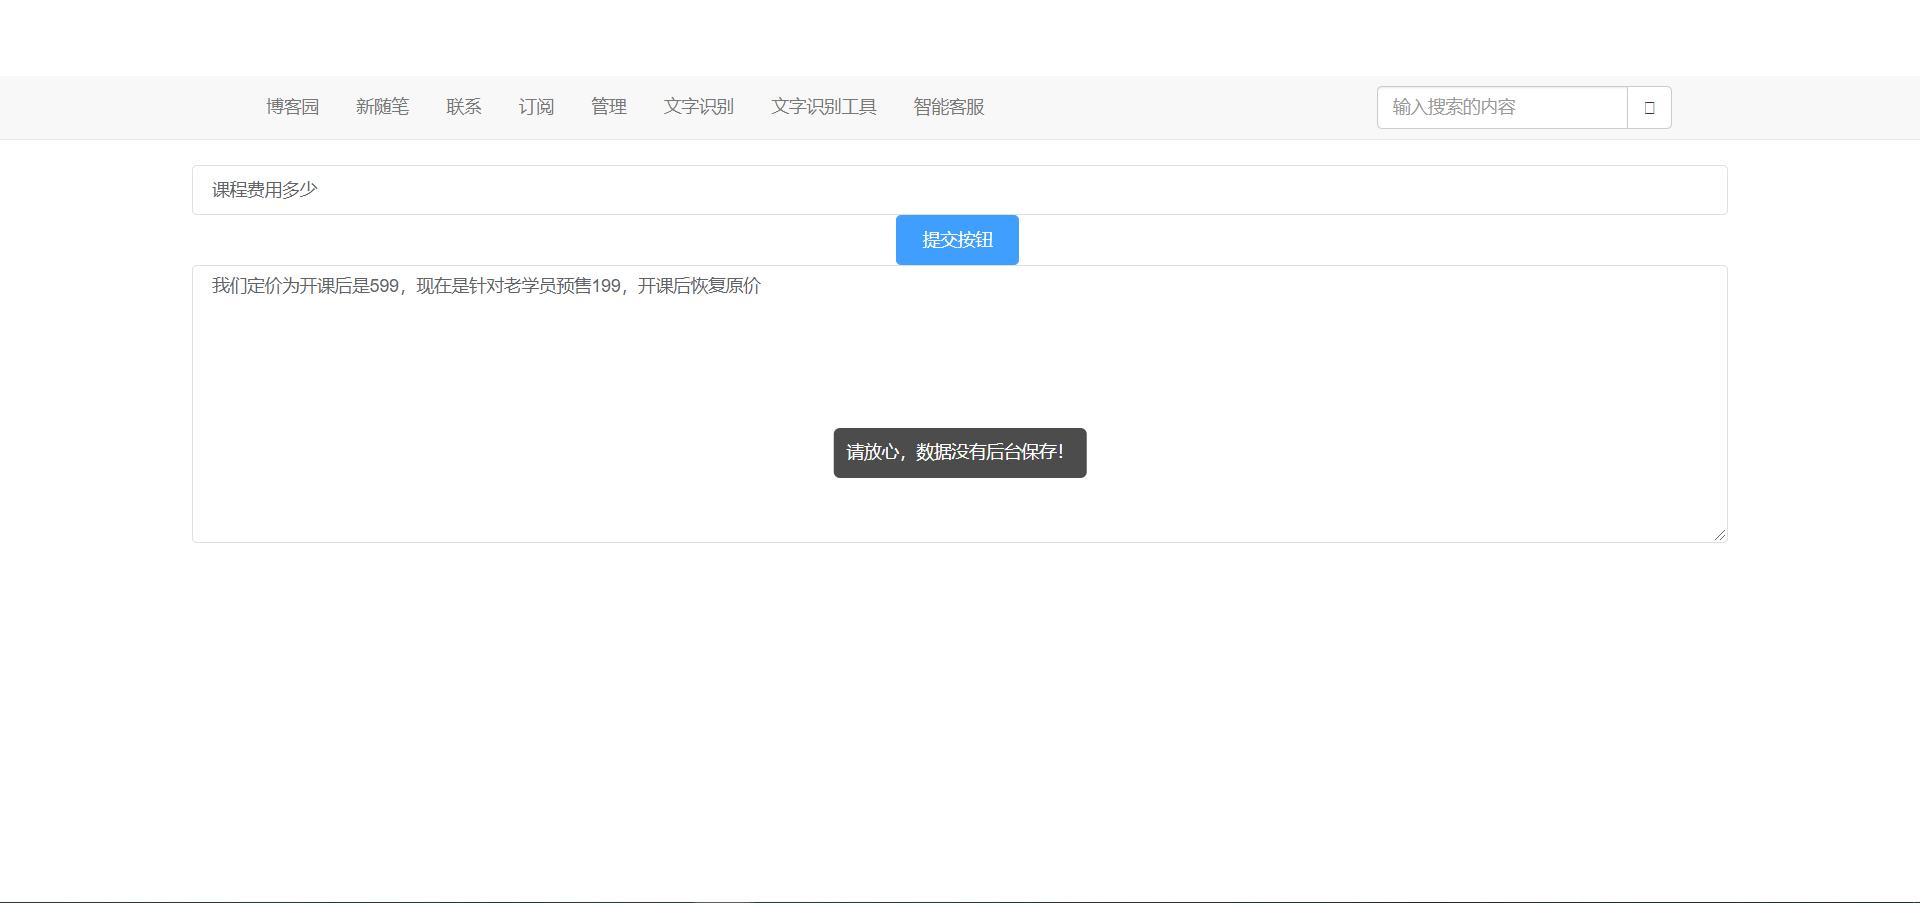
Task: Open the 博客园 homepage link
Action: coord(291,107)
